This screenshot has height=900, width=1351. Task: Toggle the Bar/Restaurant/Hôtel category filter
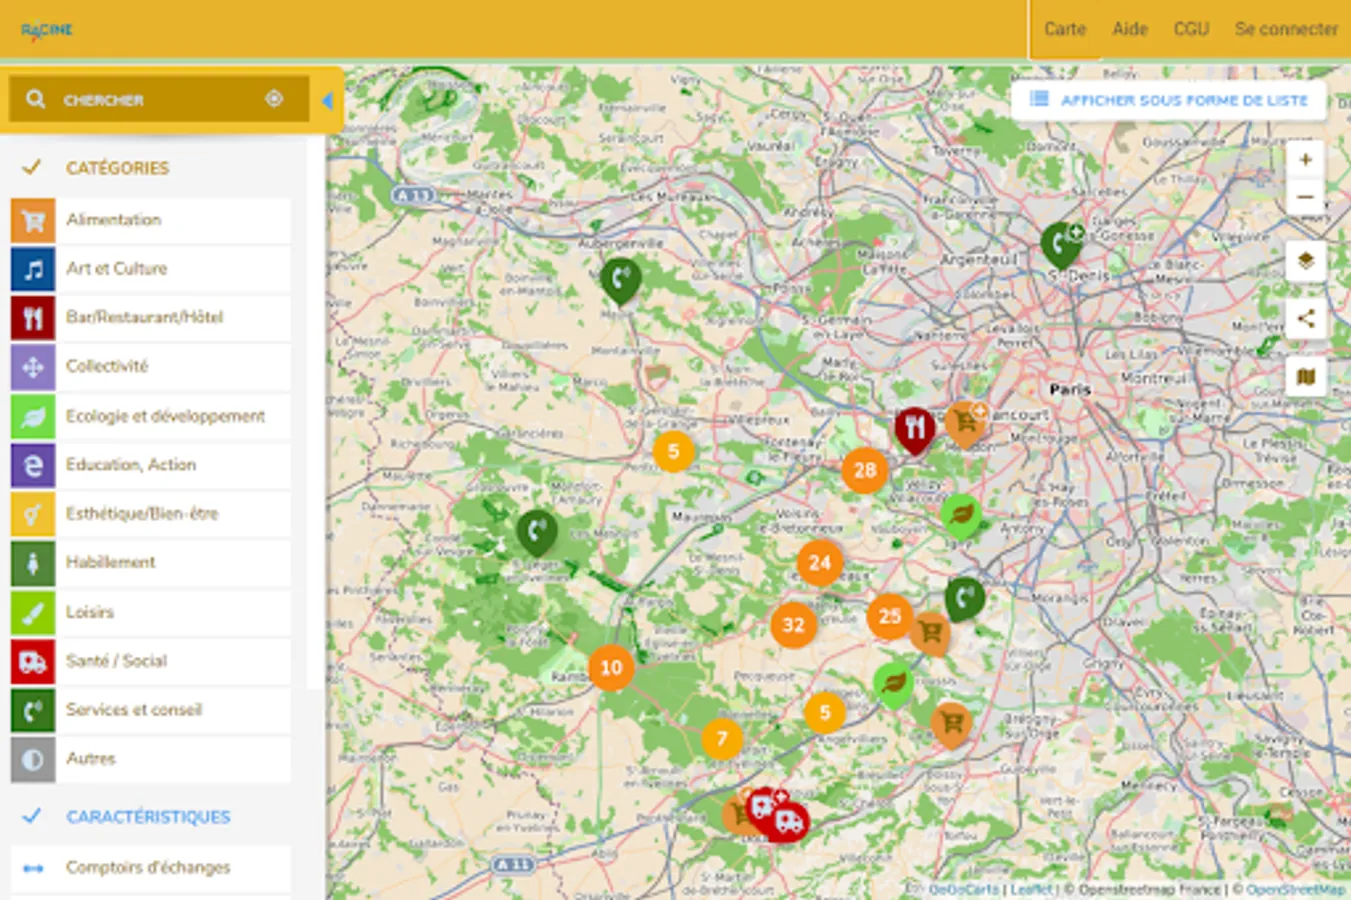(151, 318)
